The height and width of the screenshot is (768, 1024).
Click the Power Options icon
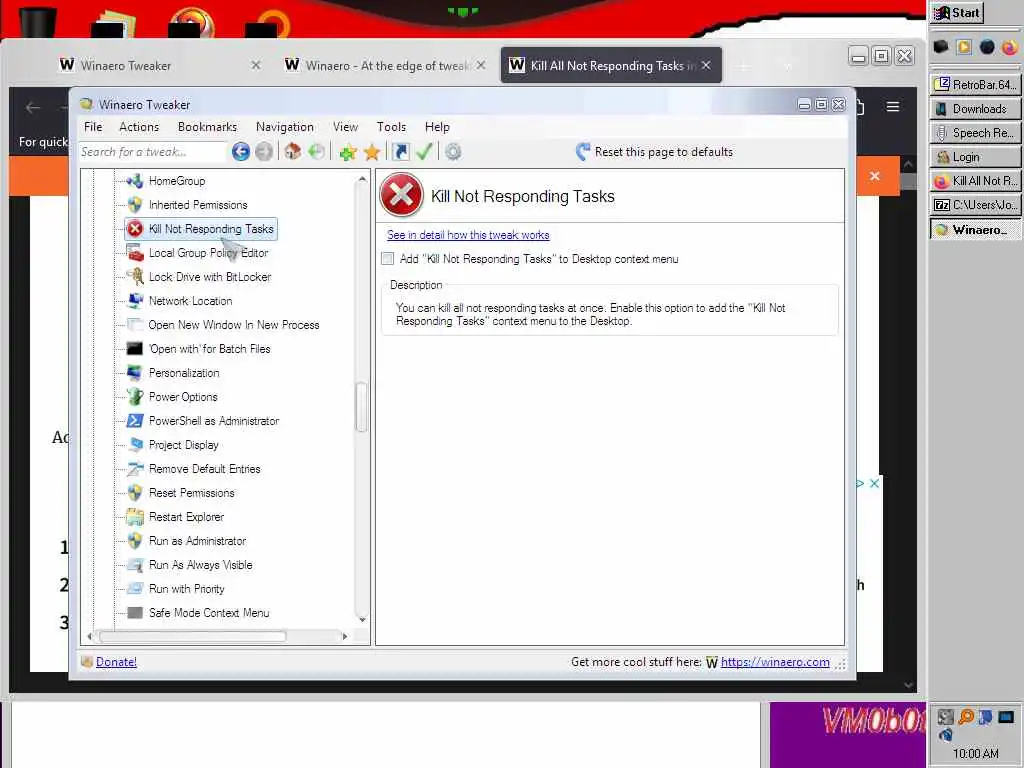pyautogui.click(x=135, y=396)
